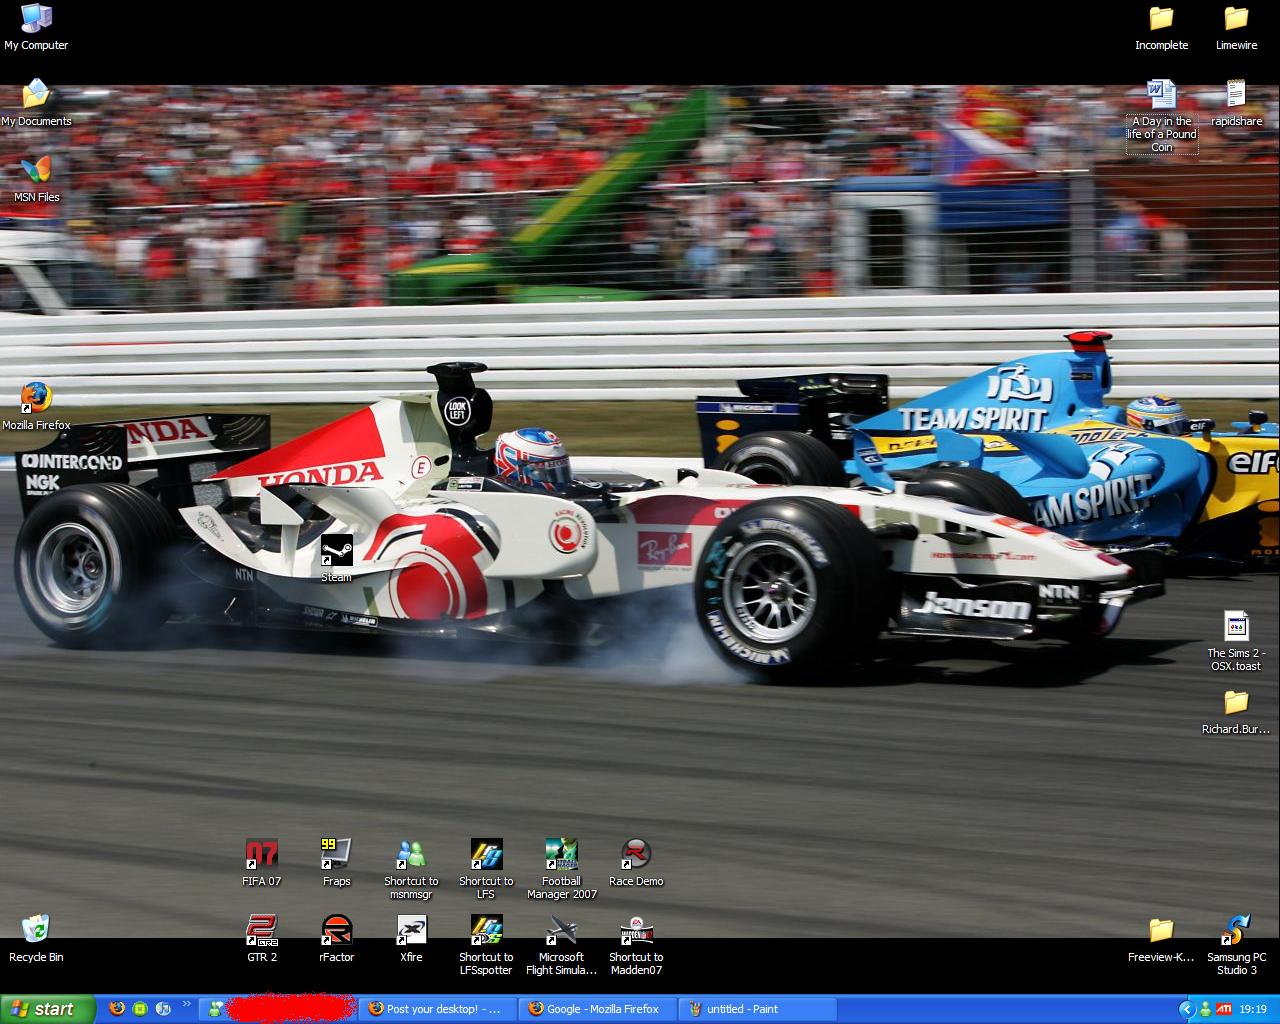Screen dimensions: 1280x1024
Task: Select the Incomplete folder icon
Action: coord(1161,27)
